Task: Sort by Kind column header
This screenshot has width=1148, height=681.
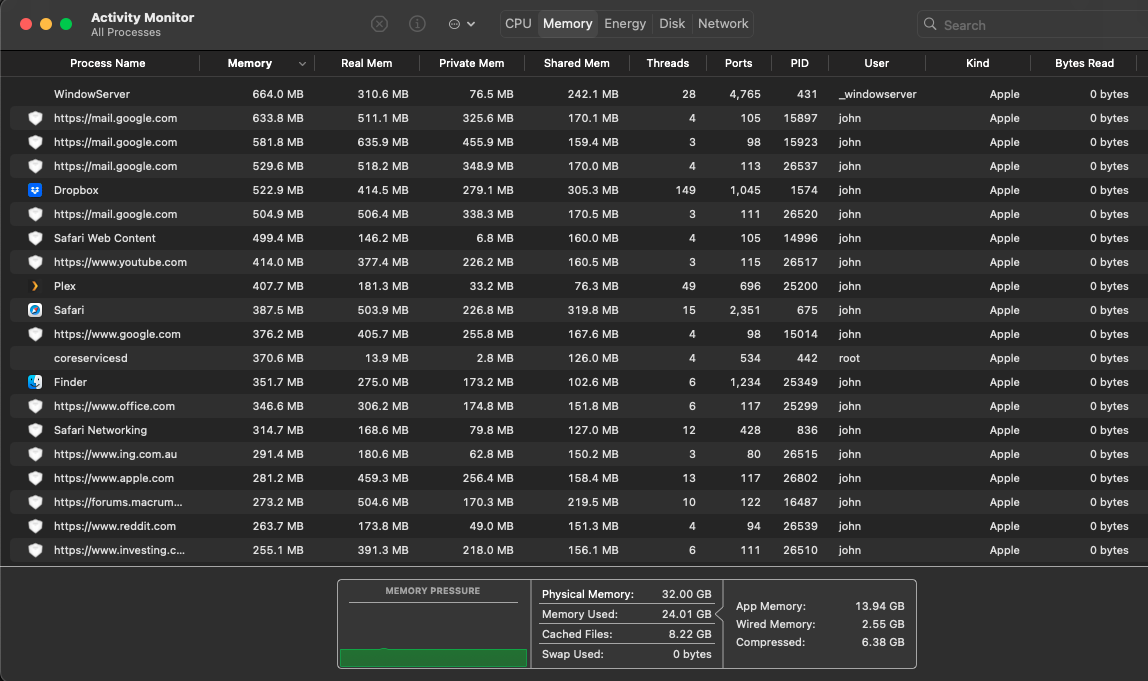Action: (x=977, y=63)
